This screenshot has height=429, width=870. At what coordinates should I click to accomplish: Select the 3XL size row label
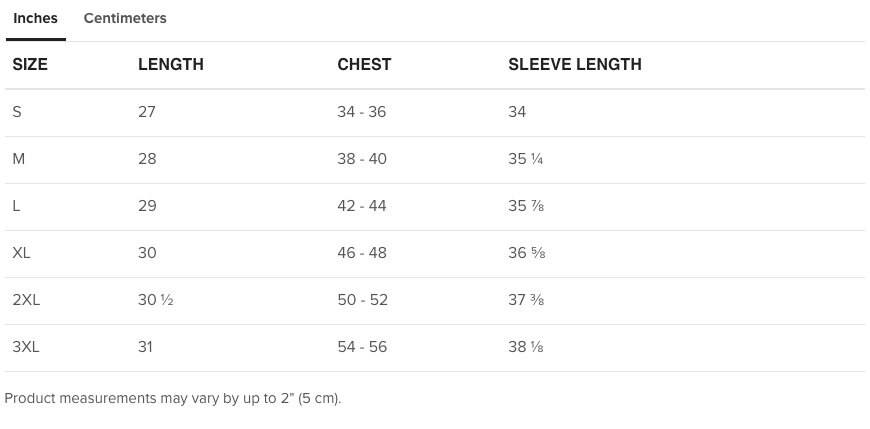tap(26, 347)
